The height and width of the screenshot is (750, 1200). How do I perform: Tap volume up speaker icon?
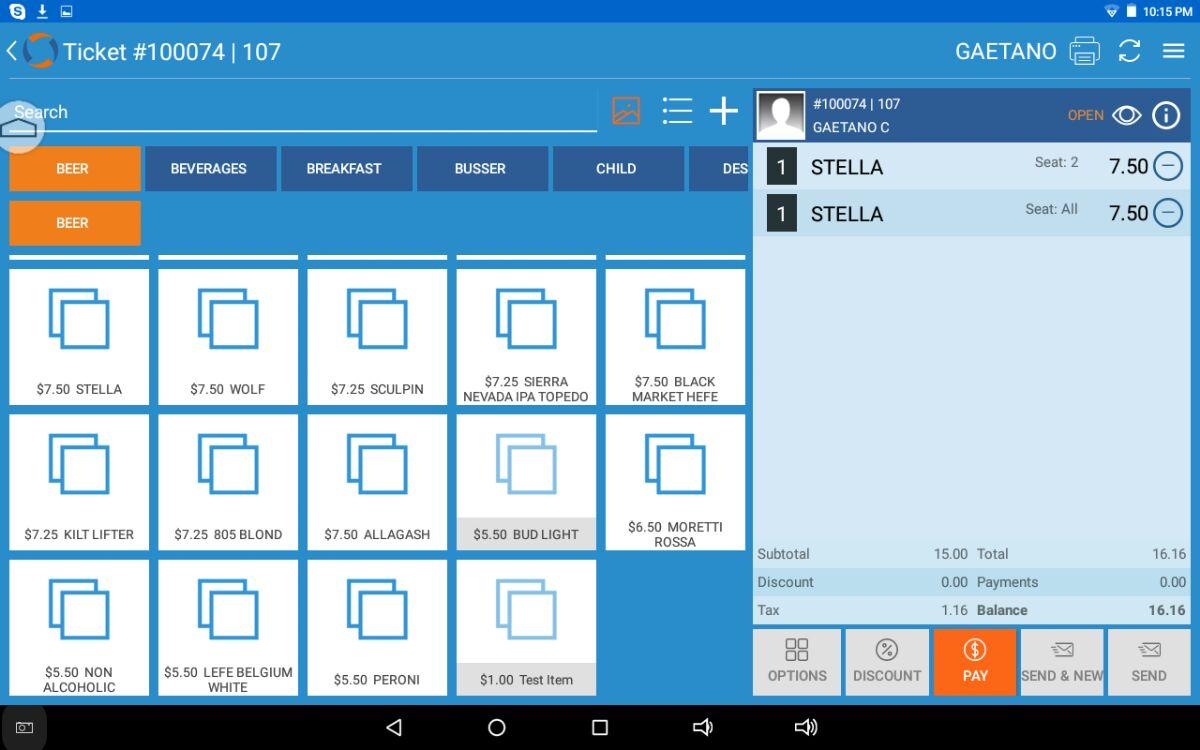[x=806, y=727]
